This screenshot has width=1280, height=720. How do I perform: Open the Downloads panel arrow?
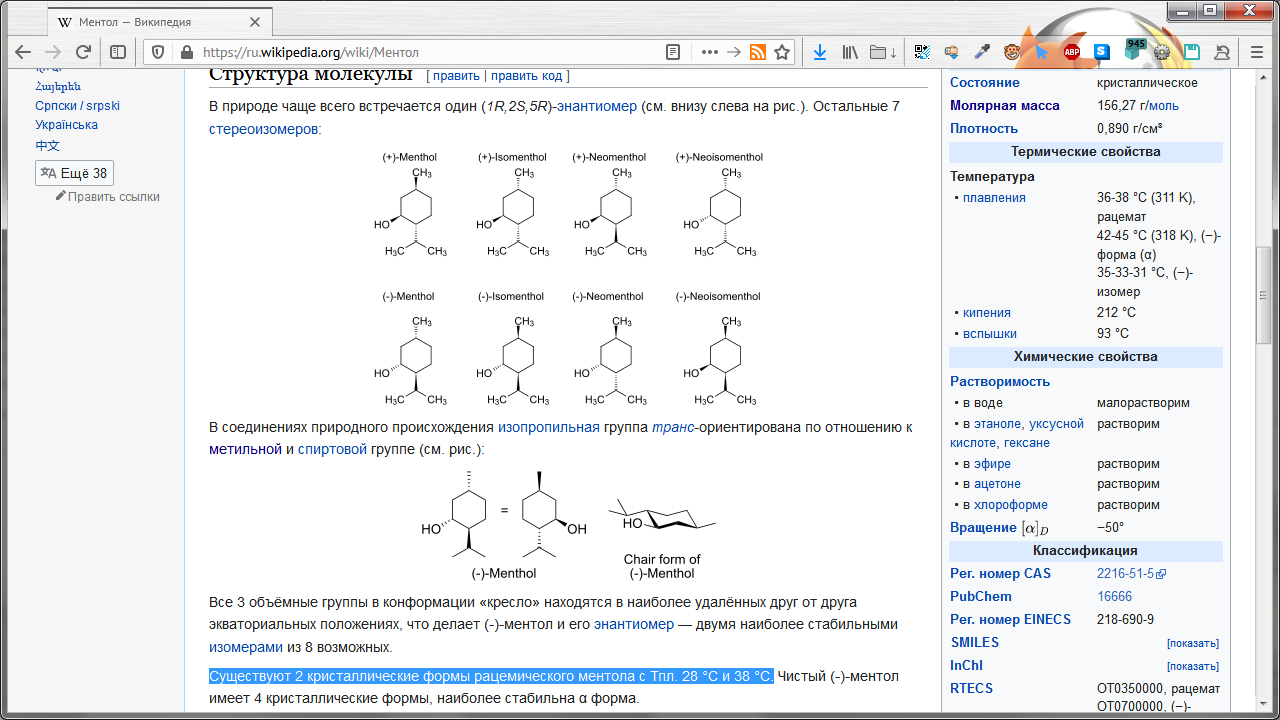[x=819, y=52]
